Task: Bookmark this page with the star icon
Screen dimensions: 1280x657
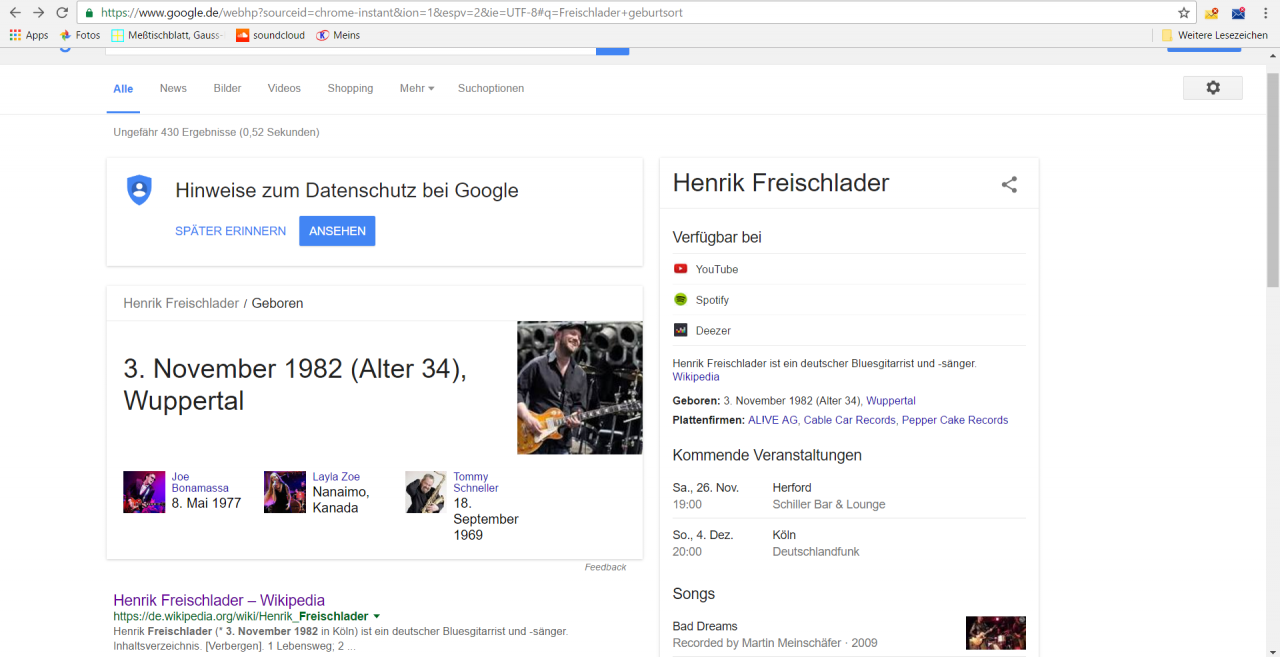Action: click(1184, 13)
